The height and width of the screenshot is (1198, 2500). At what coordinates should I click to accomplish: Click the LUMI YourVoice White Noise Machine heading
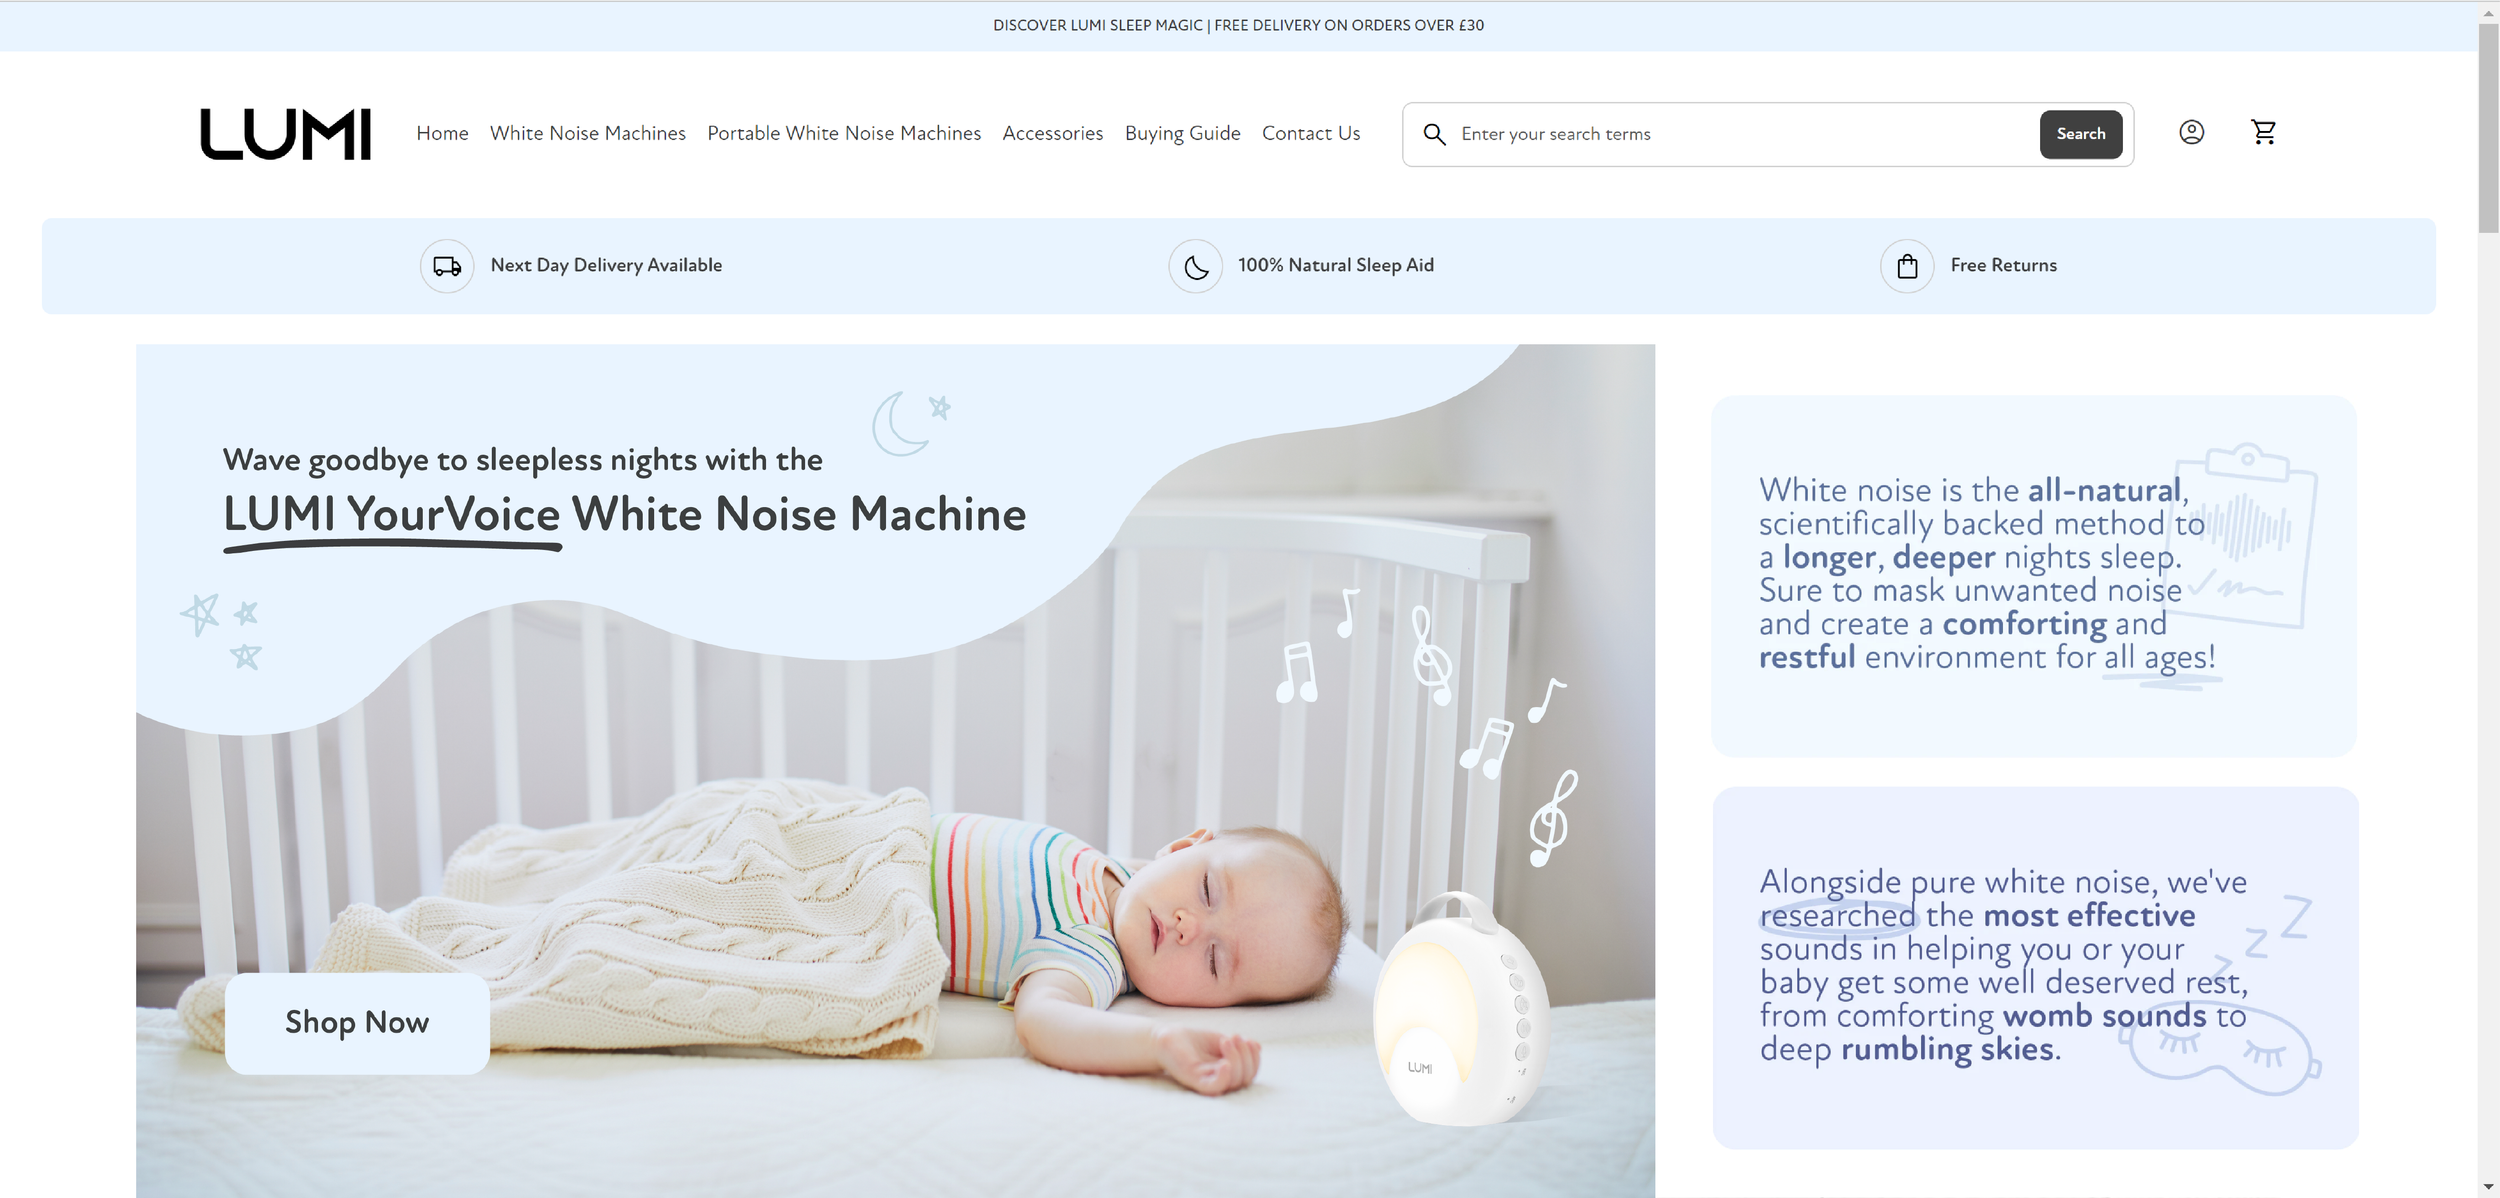pos(625,514)
